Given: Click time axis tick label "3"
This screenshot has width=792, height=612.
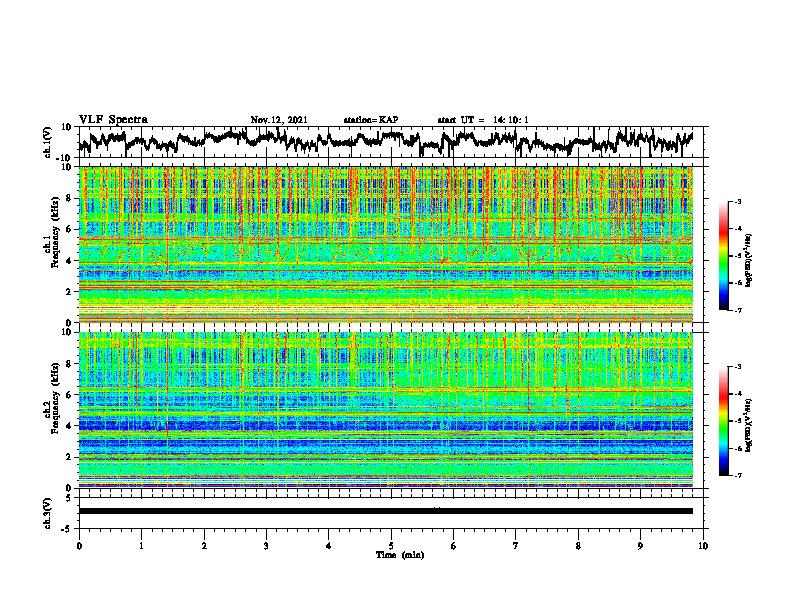Looking at the screenshot, I should [x=266, y=546].
